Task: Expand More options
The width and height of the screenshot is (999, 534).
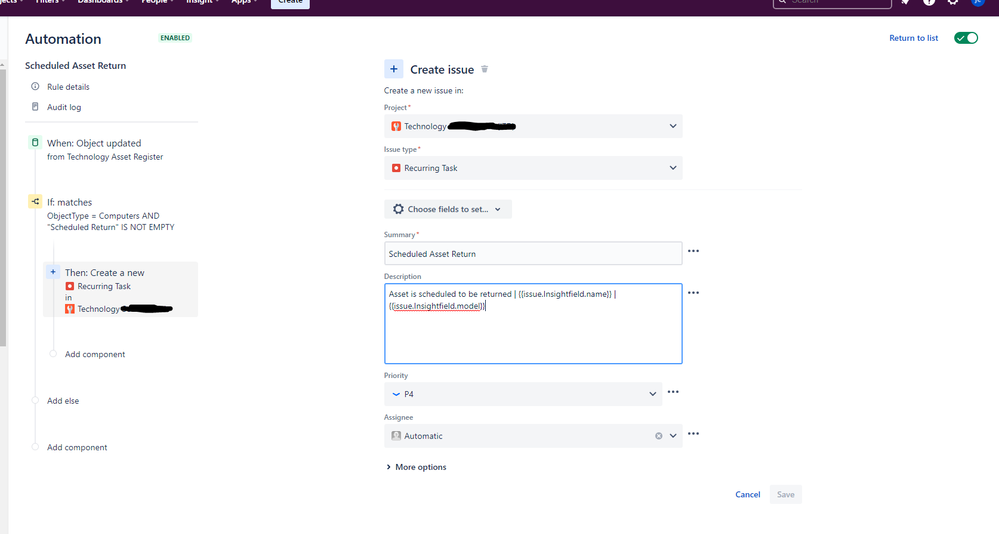Action: point(416,467)
